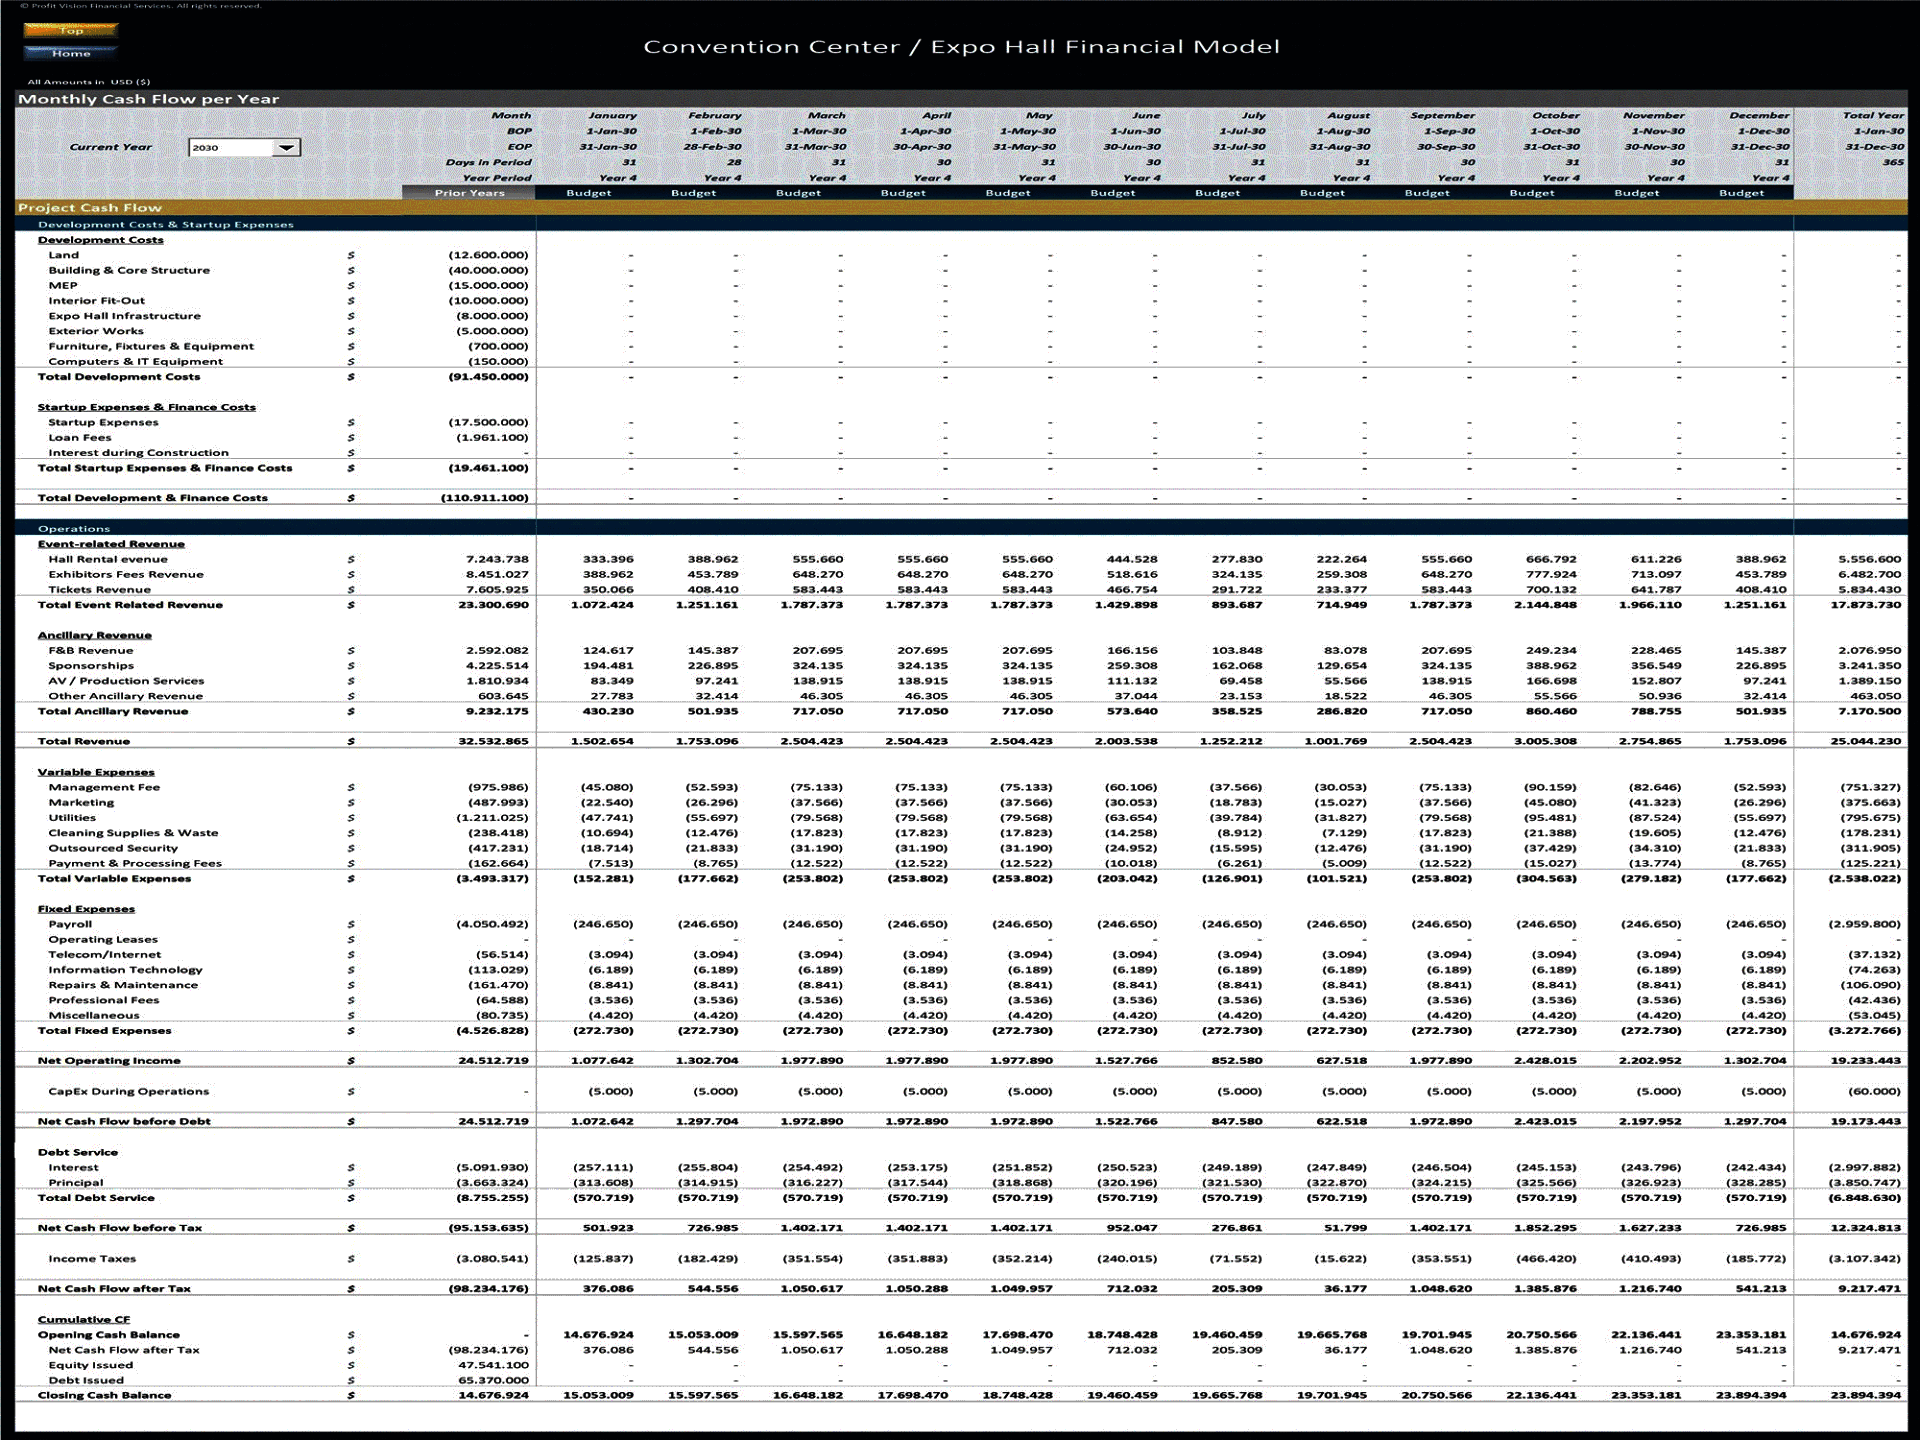Select the Building & Core Structure label
This screenshot has height=1440, width=1920.
(129, 270)
